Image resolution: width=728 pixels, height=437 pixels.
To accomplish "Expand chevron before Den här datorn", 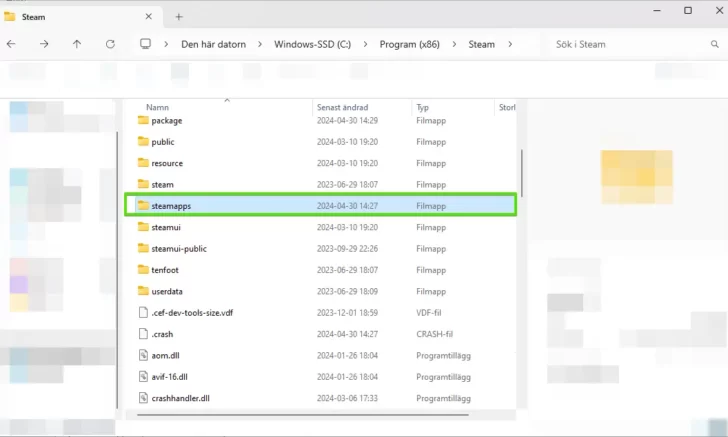I will (166, 44).
